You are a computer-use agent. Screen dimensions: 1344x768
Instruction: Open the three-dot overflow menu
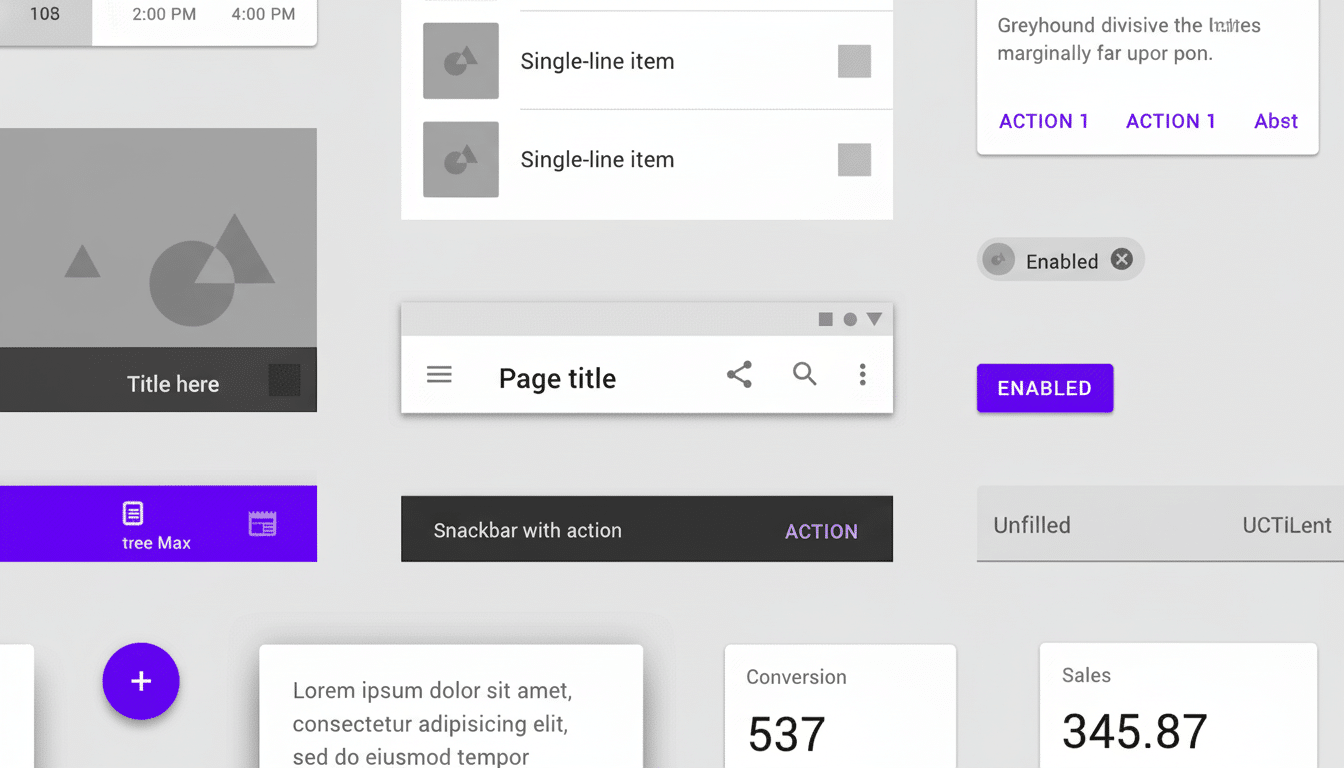tap(863, 374)
